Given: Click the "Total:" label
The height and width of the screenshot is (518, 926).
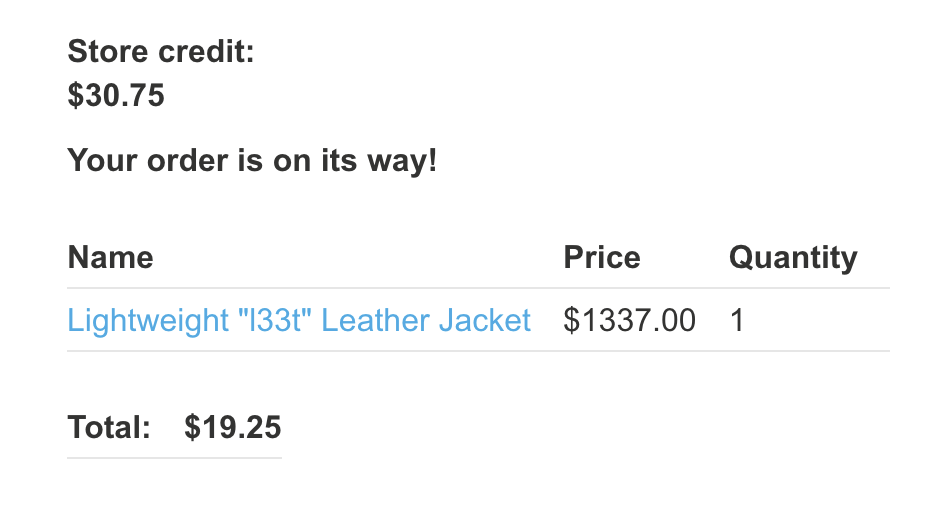Looking at the screenshot, I should pyautogui.click(x=109, y=428).
